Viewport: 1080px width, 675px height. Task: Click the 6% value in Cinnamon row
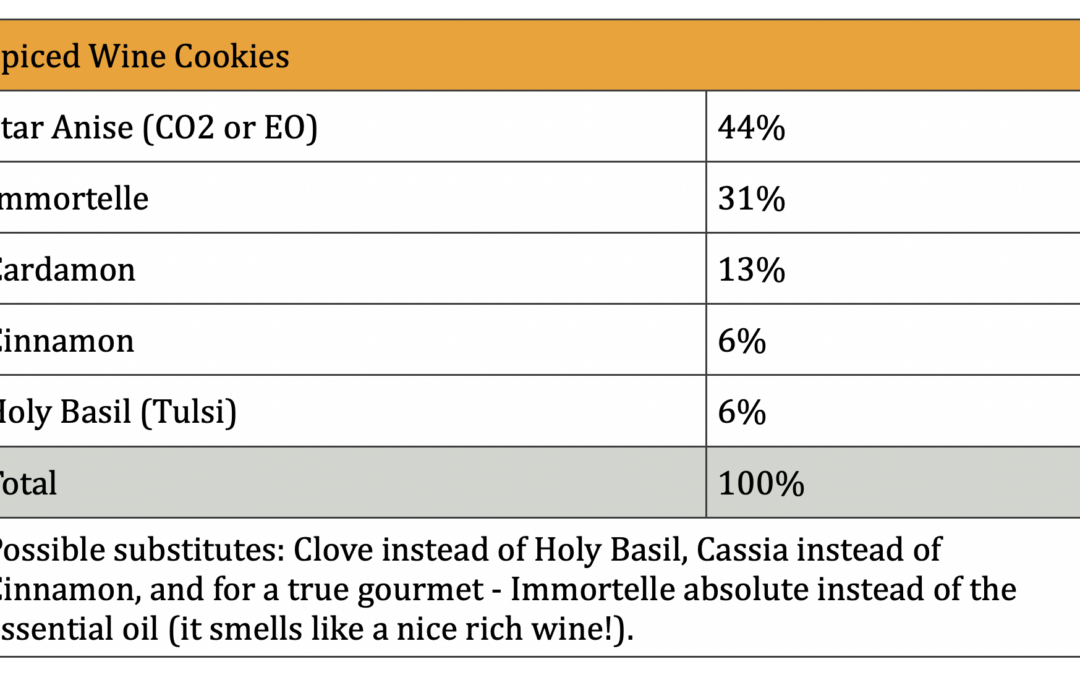[742, 341]
